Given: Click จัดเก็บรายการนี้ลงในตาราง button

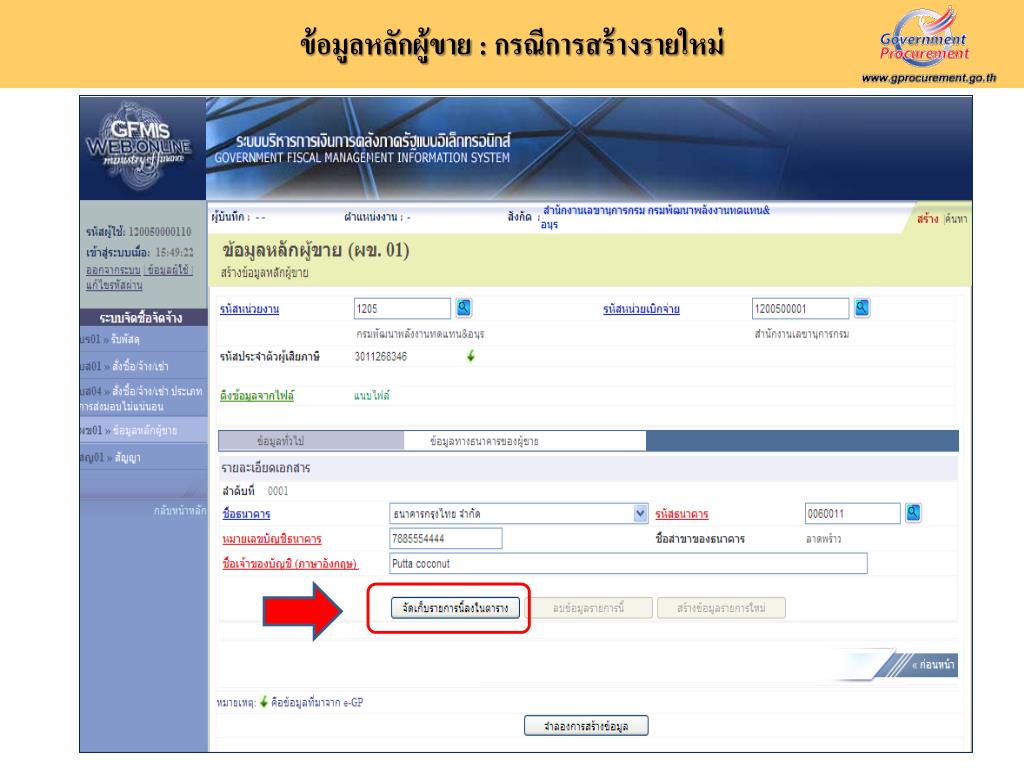Looking at the screenshot, I should [x=455, y=608].
